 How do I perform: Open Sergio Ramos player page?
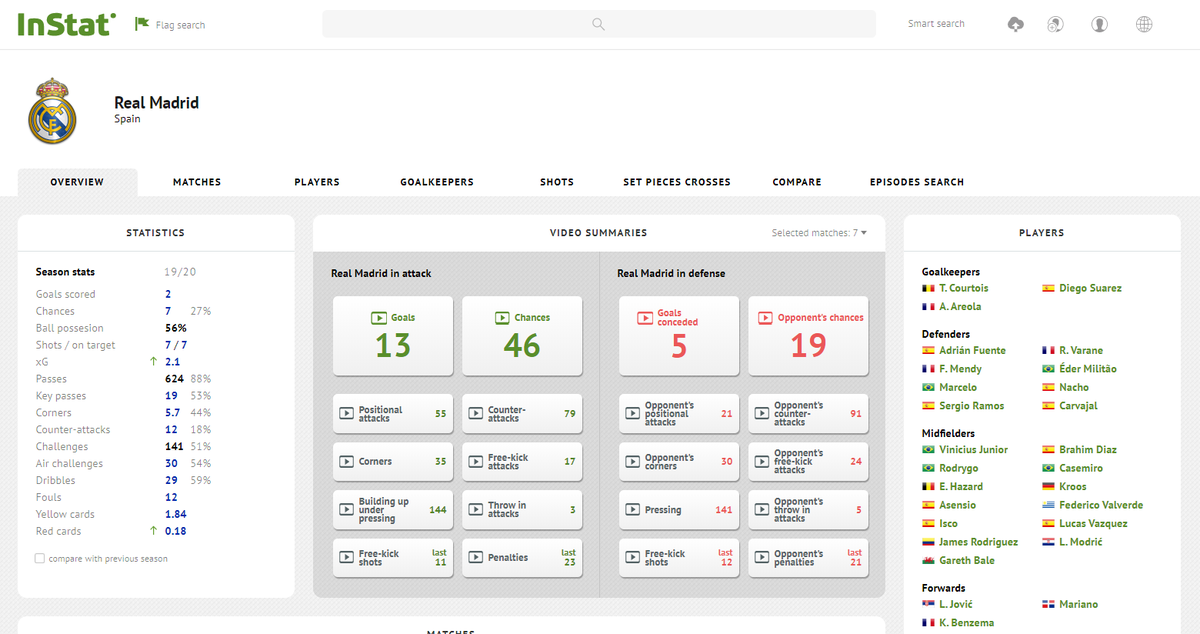tap(971, 406)
